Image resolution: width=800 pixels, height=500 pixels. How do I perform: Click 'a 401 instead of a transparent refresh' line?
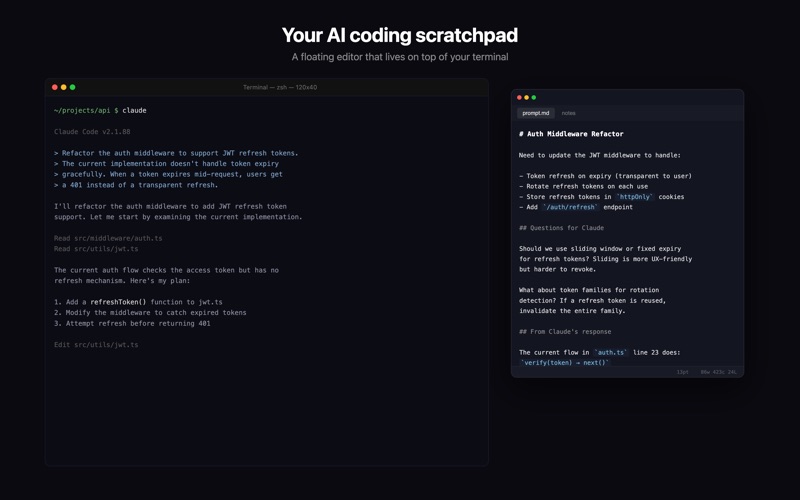point(136,185)
